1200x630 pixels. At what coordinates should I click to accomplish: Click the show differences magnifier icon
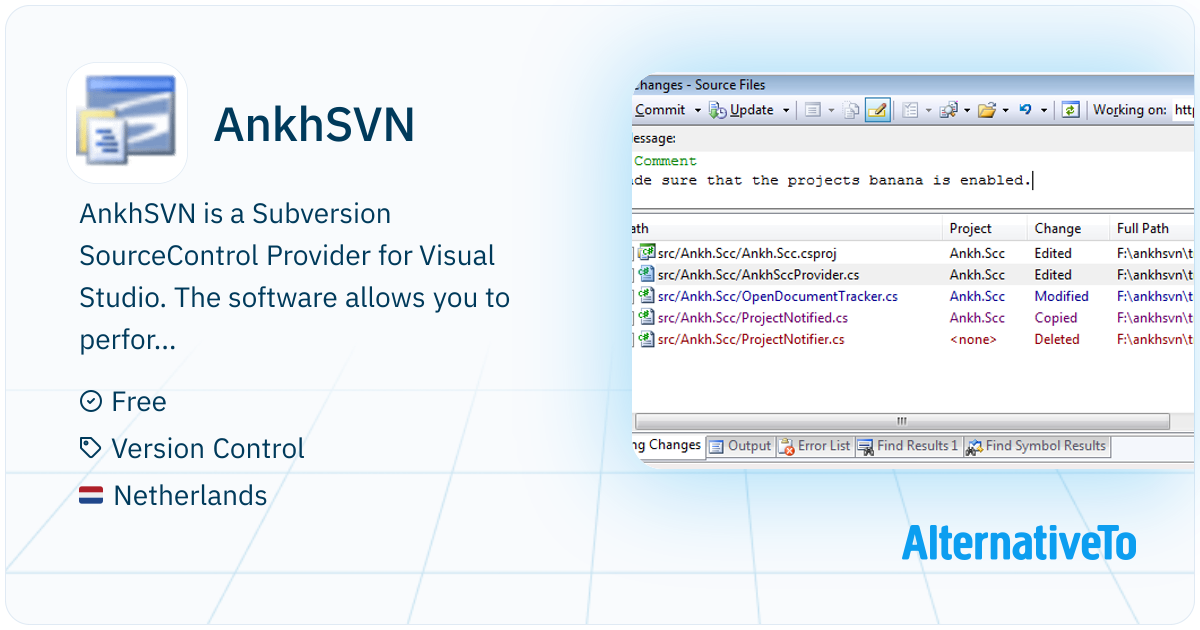point(949,111)
